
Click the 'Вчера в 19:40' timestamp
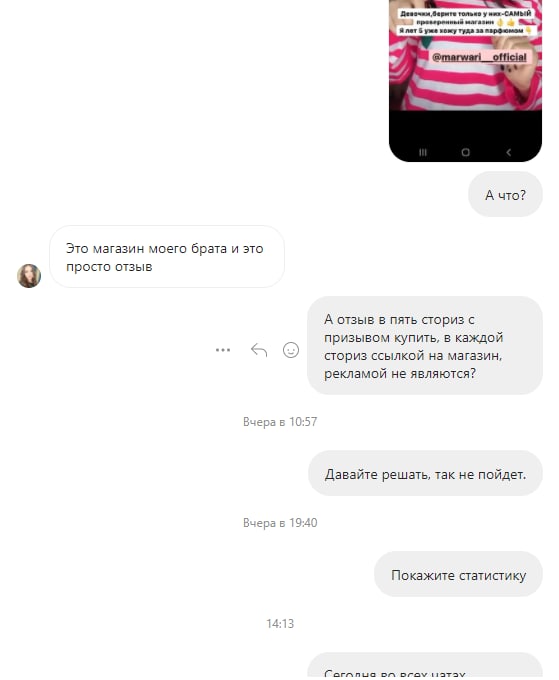coord(280,523)
